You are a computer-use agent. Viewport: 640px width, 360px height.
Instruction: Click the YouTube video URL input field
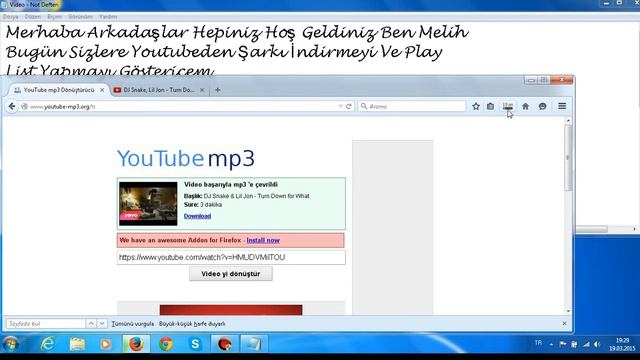click(231, 257)
